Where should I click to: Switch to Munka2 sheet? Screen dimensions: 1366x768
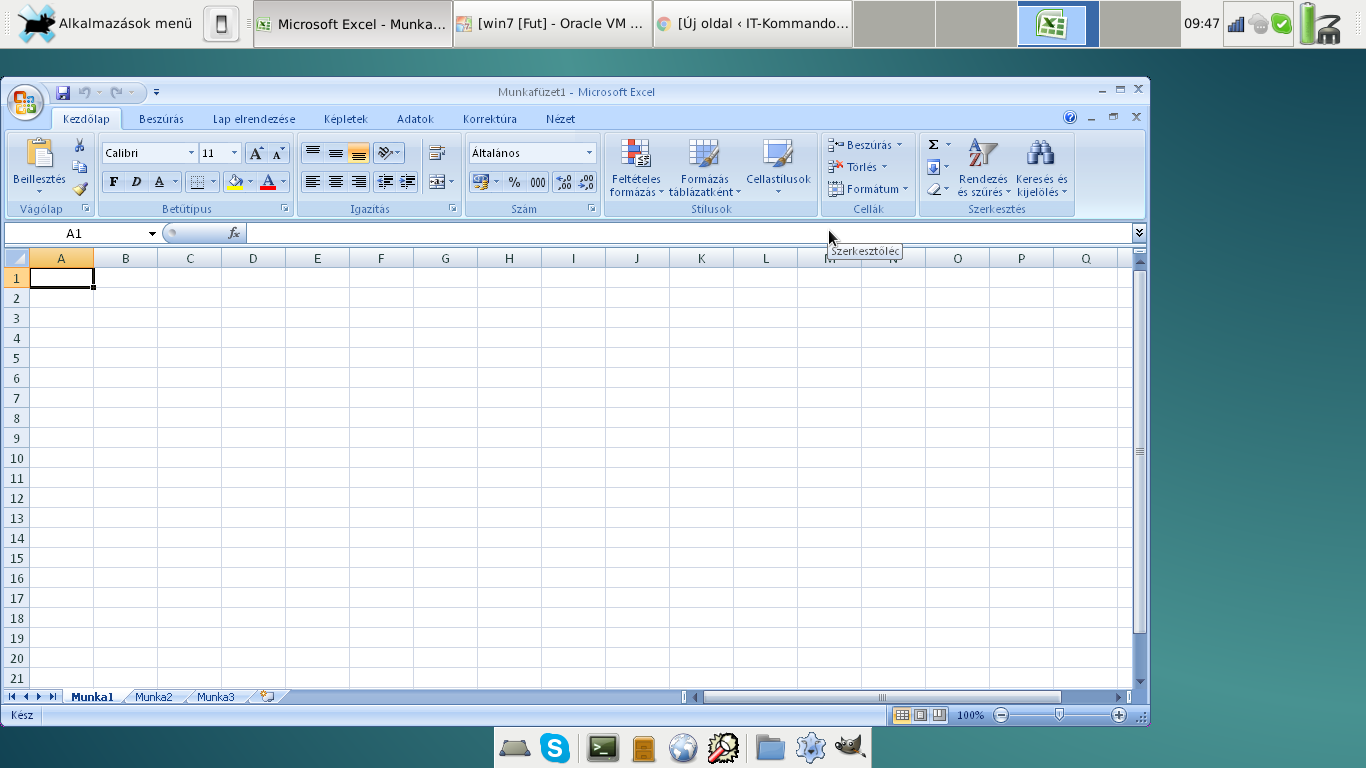pos(154,697)
